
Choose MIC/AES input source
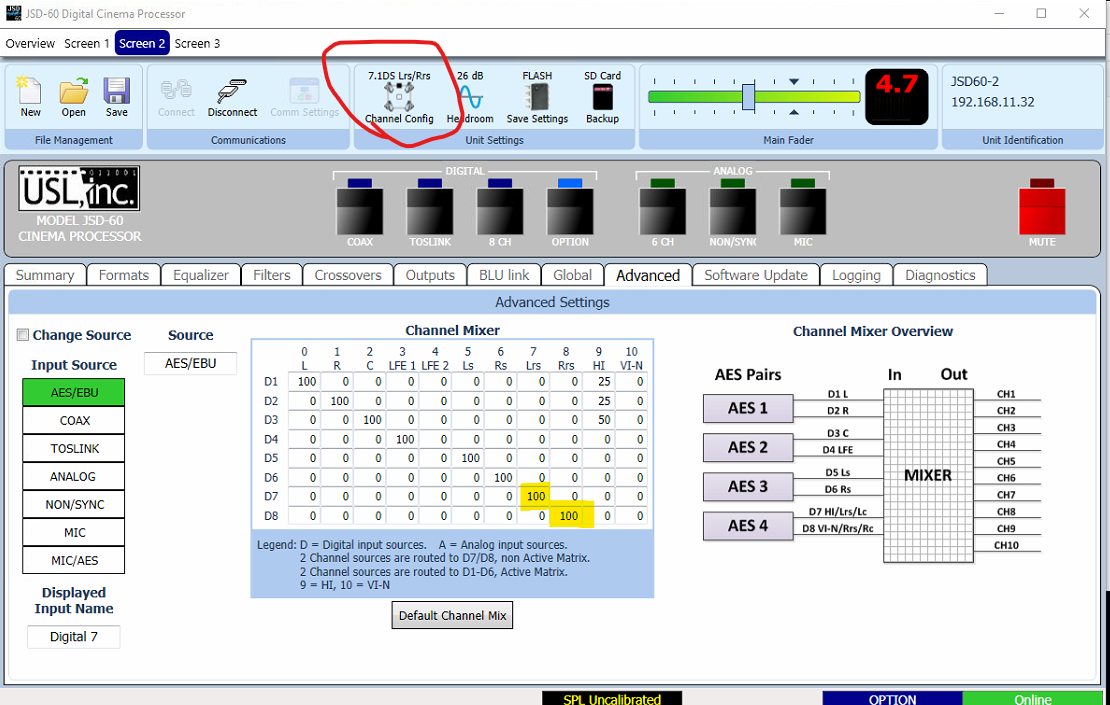click(74, 560)
